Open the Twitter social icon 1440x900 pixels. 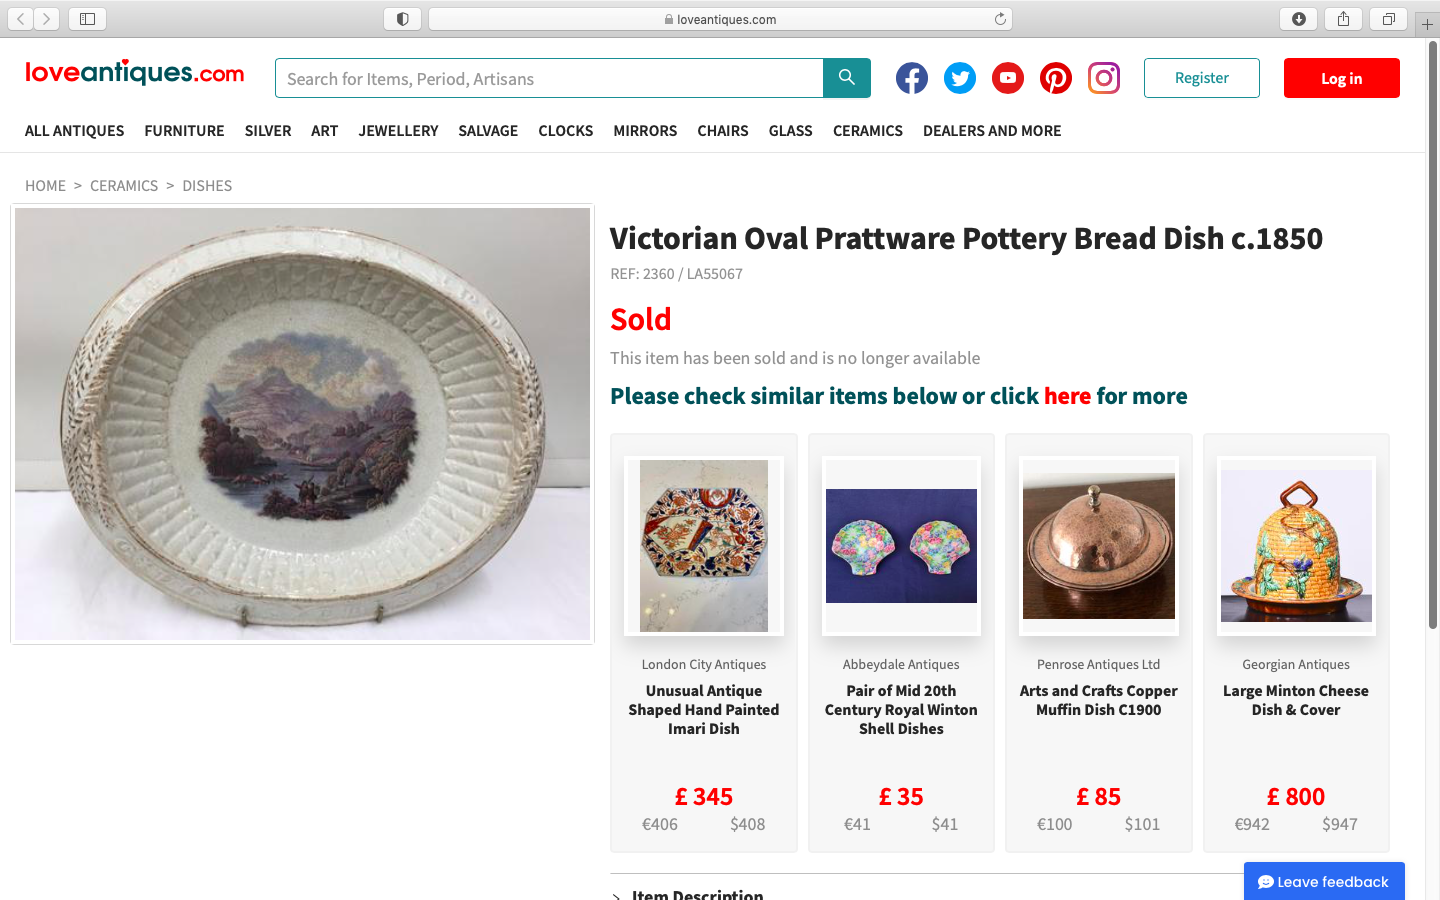959,78
